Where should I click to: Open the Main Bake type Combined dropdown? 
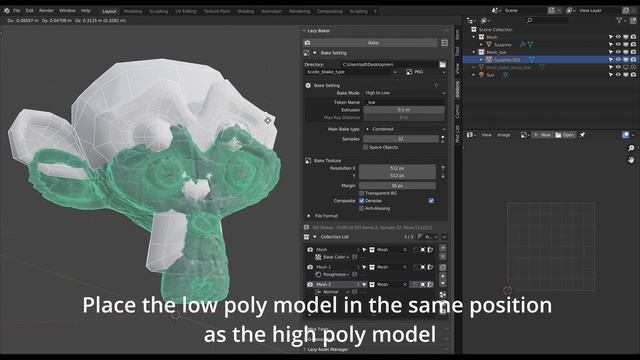point(404,129)
